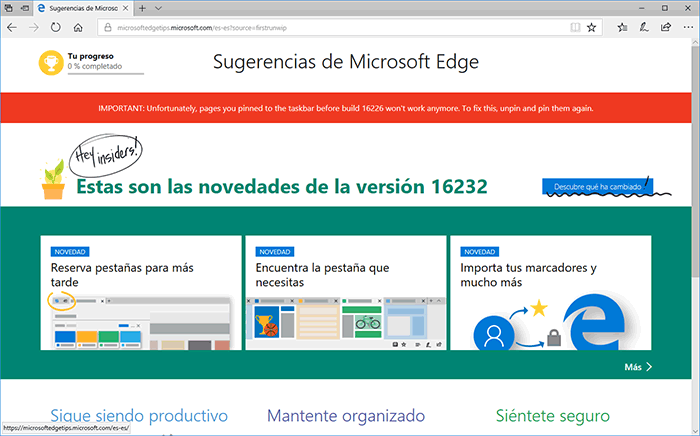This screenshot has height=436, width=700.
Task: Open Settings and more ellipsis menu
Action: pos(688,28)
